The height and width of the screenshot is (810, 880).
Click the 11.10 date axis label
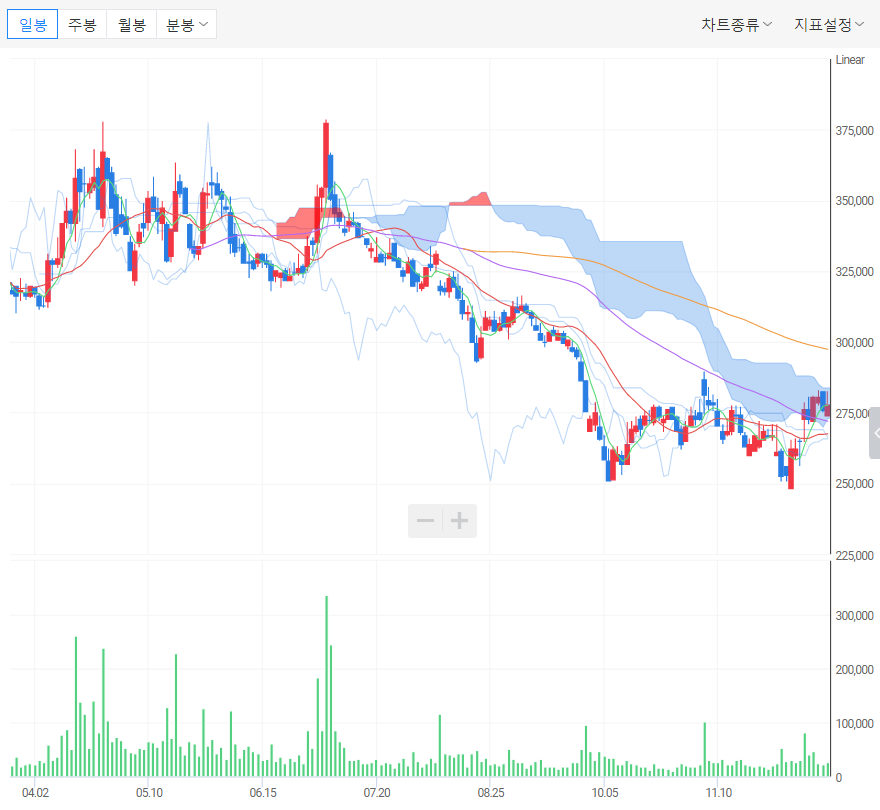(x=718, y=793)
